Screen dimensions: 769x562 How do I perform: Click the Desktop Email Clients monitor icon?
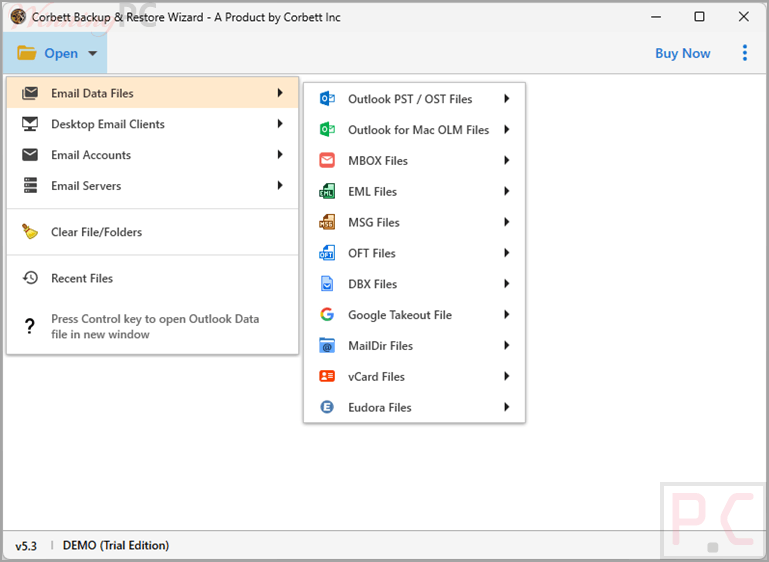pos(30,124)
